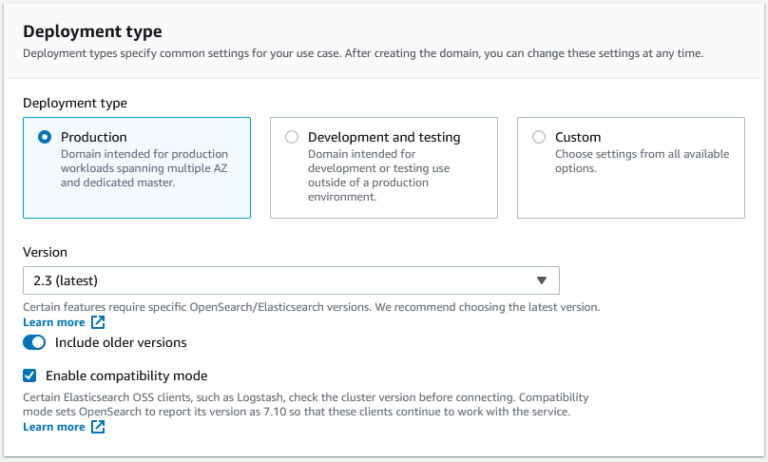Click the Production card description text

pos(144,168)
